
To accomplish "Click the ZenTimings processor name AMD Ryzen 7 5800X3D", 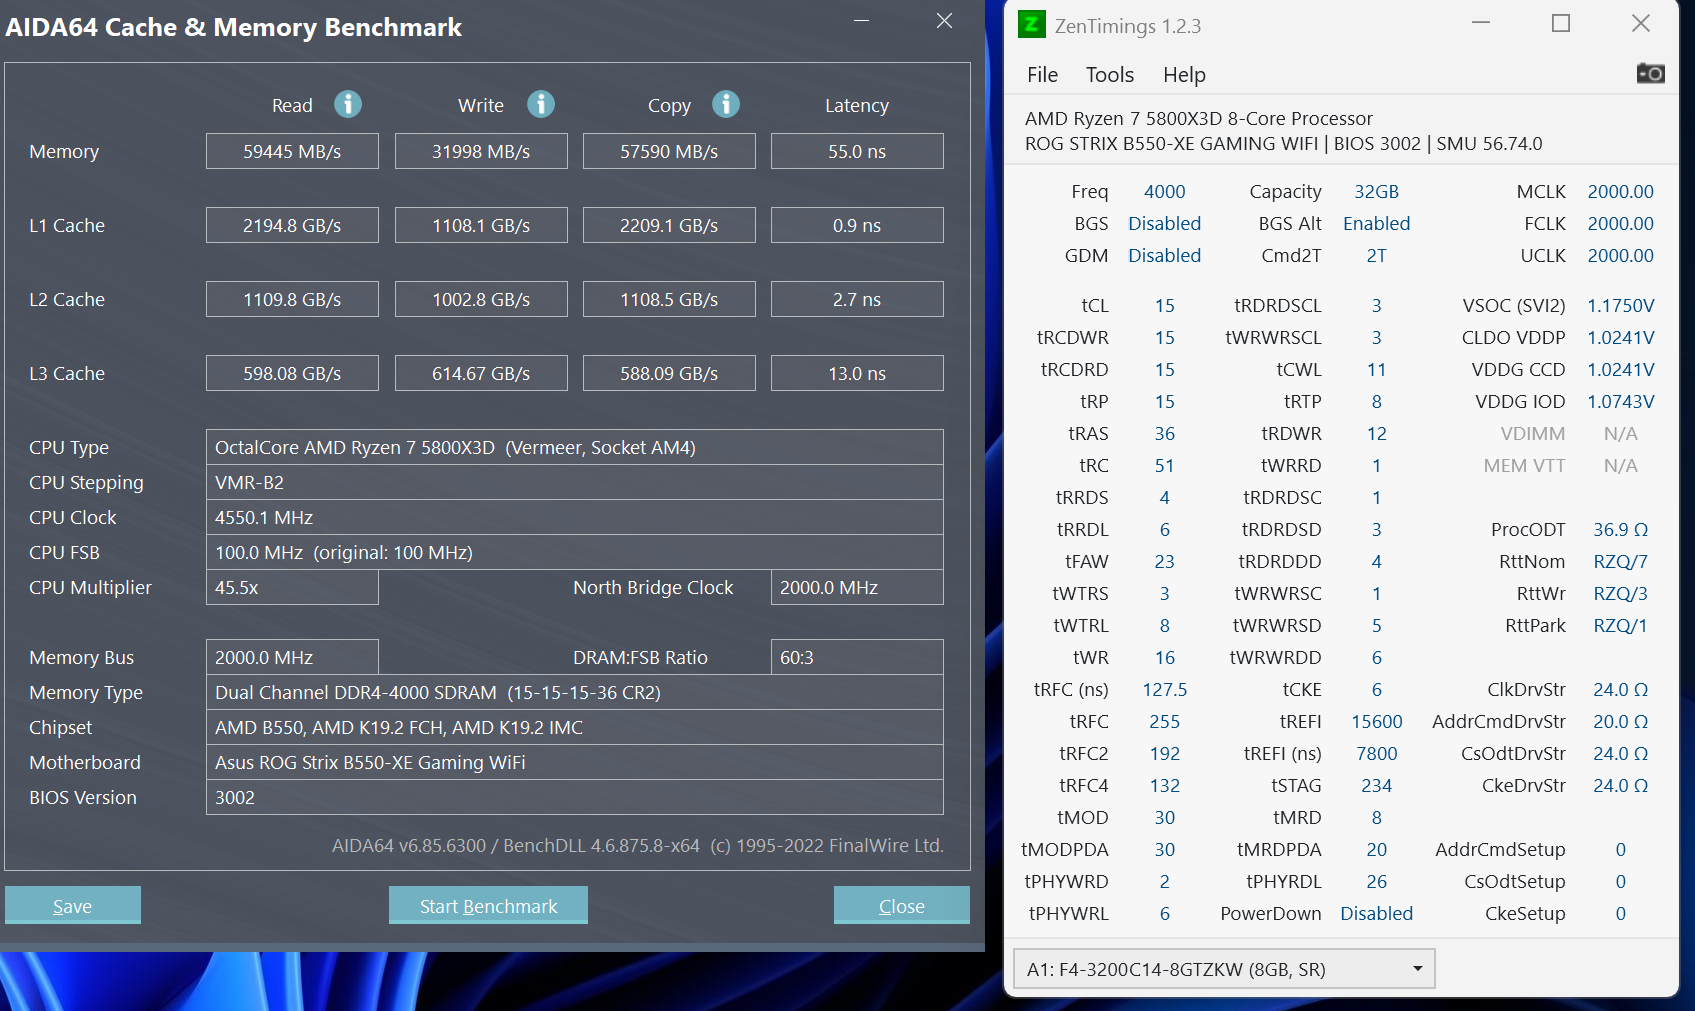I will tap(1198, 118).
